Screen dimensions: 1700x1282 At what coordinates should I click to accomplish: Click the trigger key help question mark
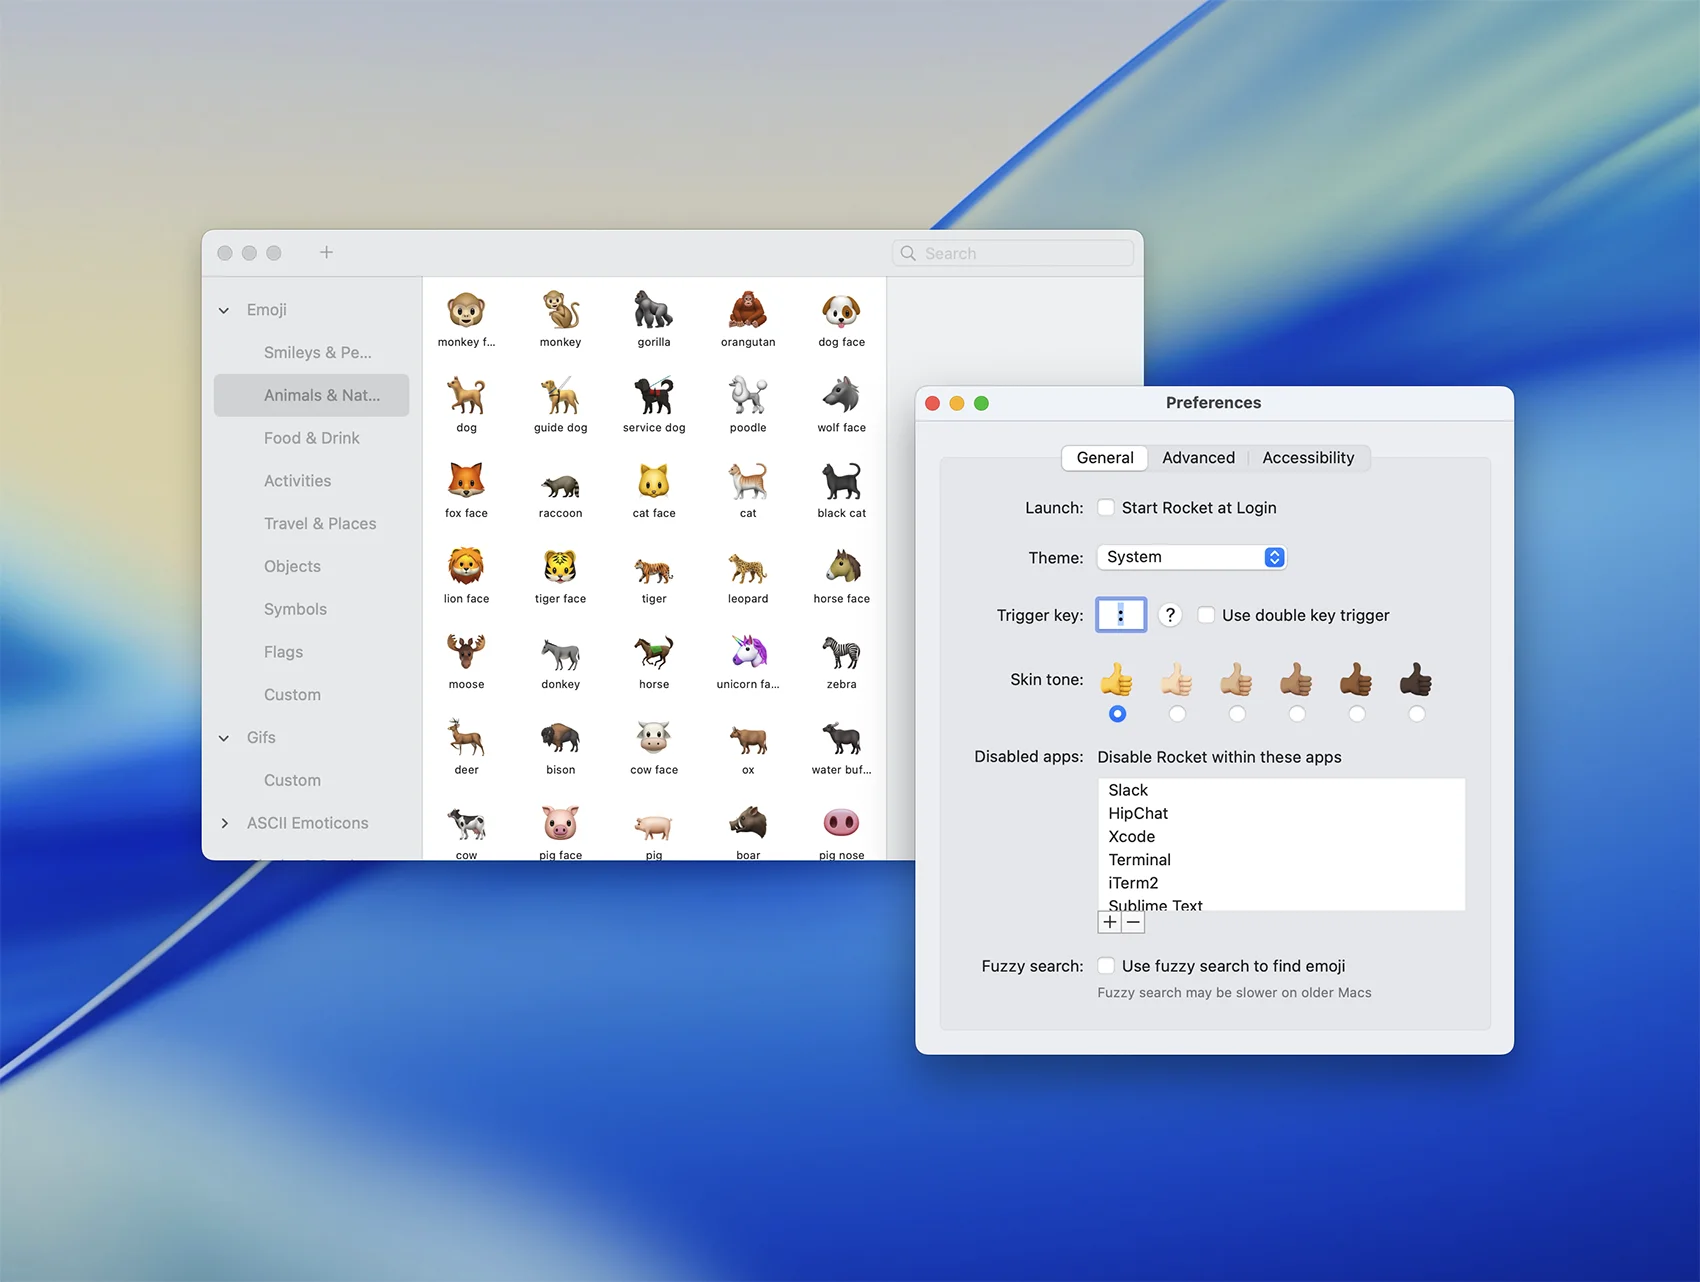tap(1170, 615)
